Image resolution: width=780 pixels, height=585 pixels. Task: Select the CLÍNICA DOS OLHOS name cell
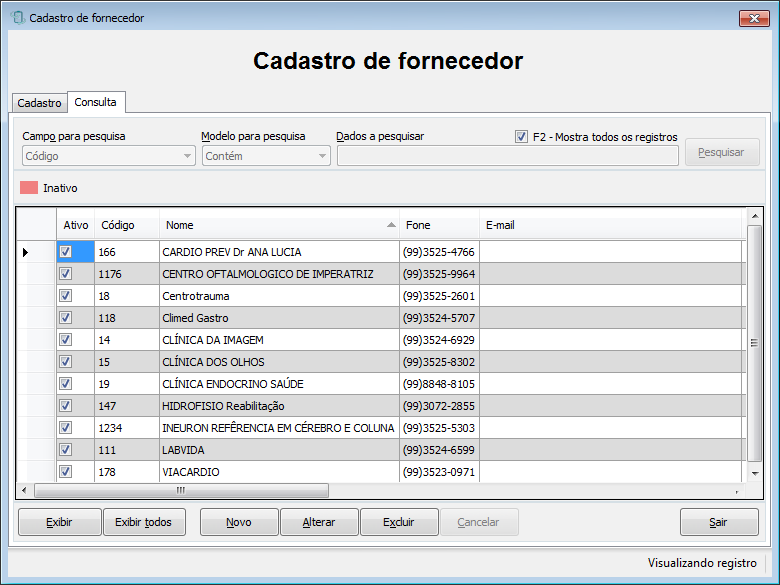click(x=279, y=362)
